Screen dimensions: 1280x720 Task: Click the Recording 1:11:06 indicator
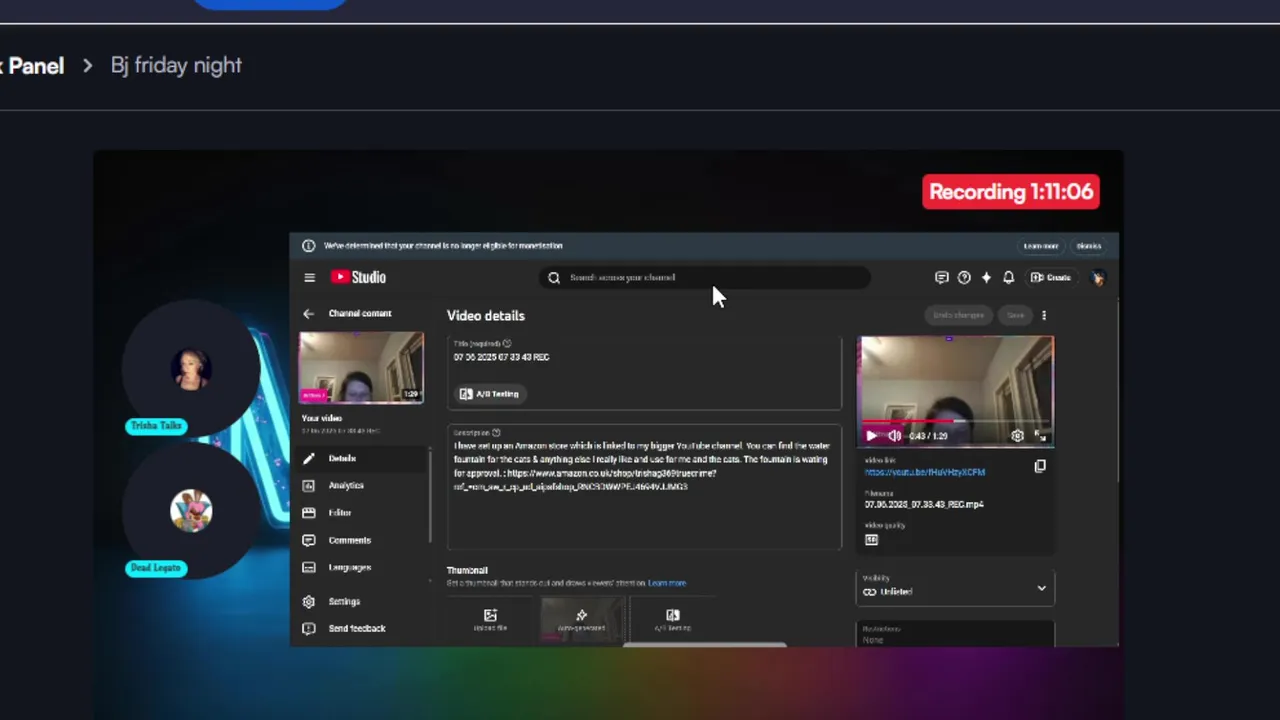[x=1011, y=192]
